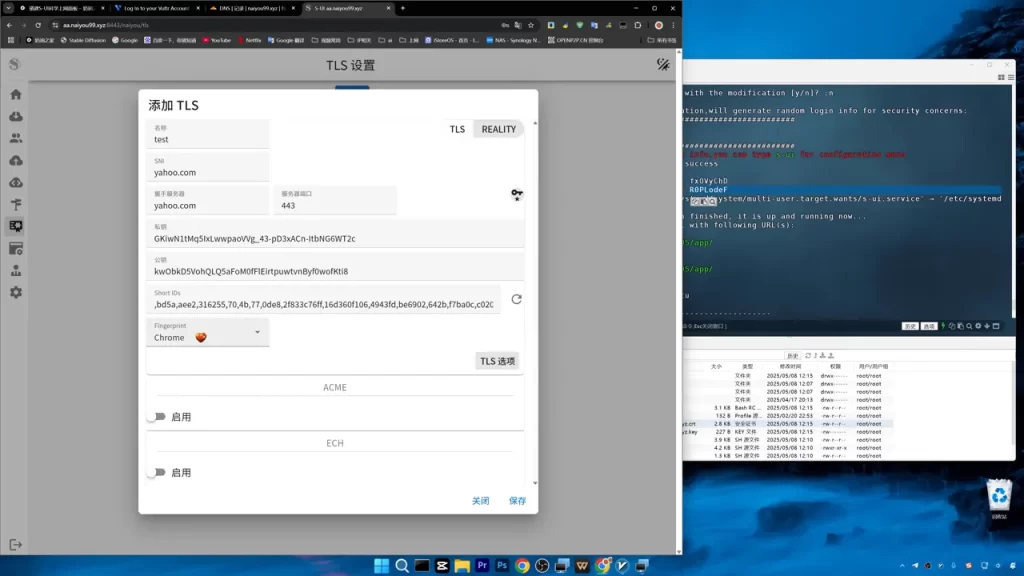
Task: Open Photoshop from the taskbar
Action: coord(502,565)
